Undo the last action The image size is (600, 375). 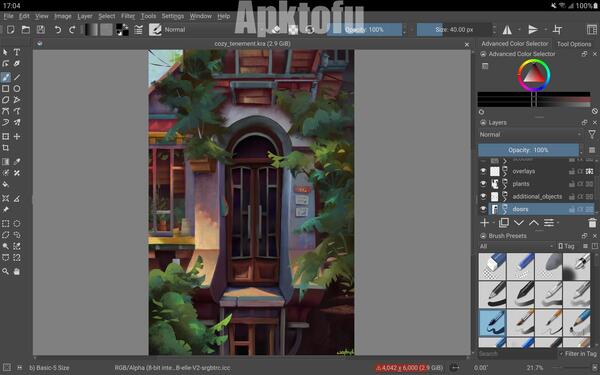[58, 29]
